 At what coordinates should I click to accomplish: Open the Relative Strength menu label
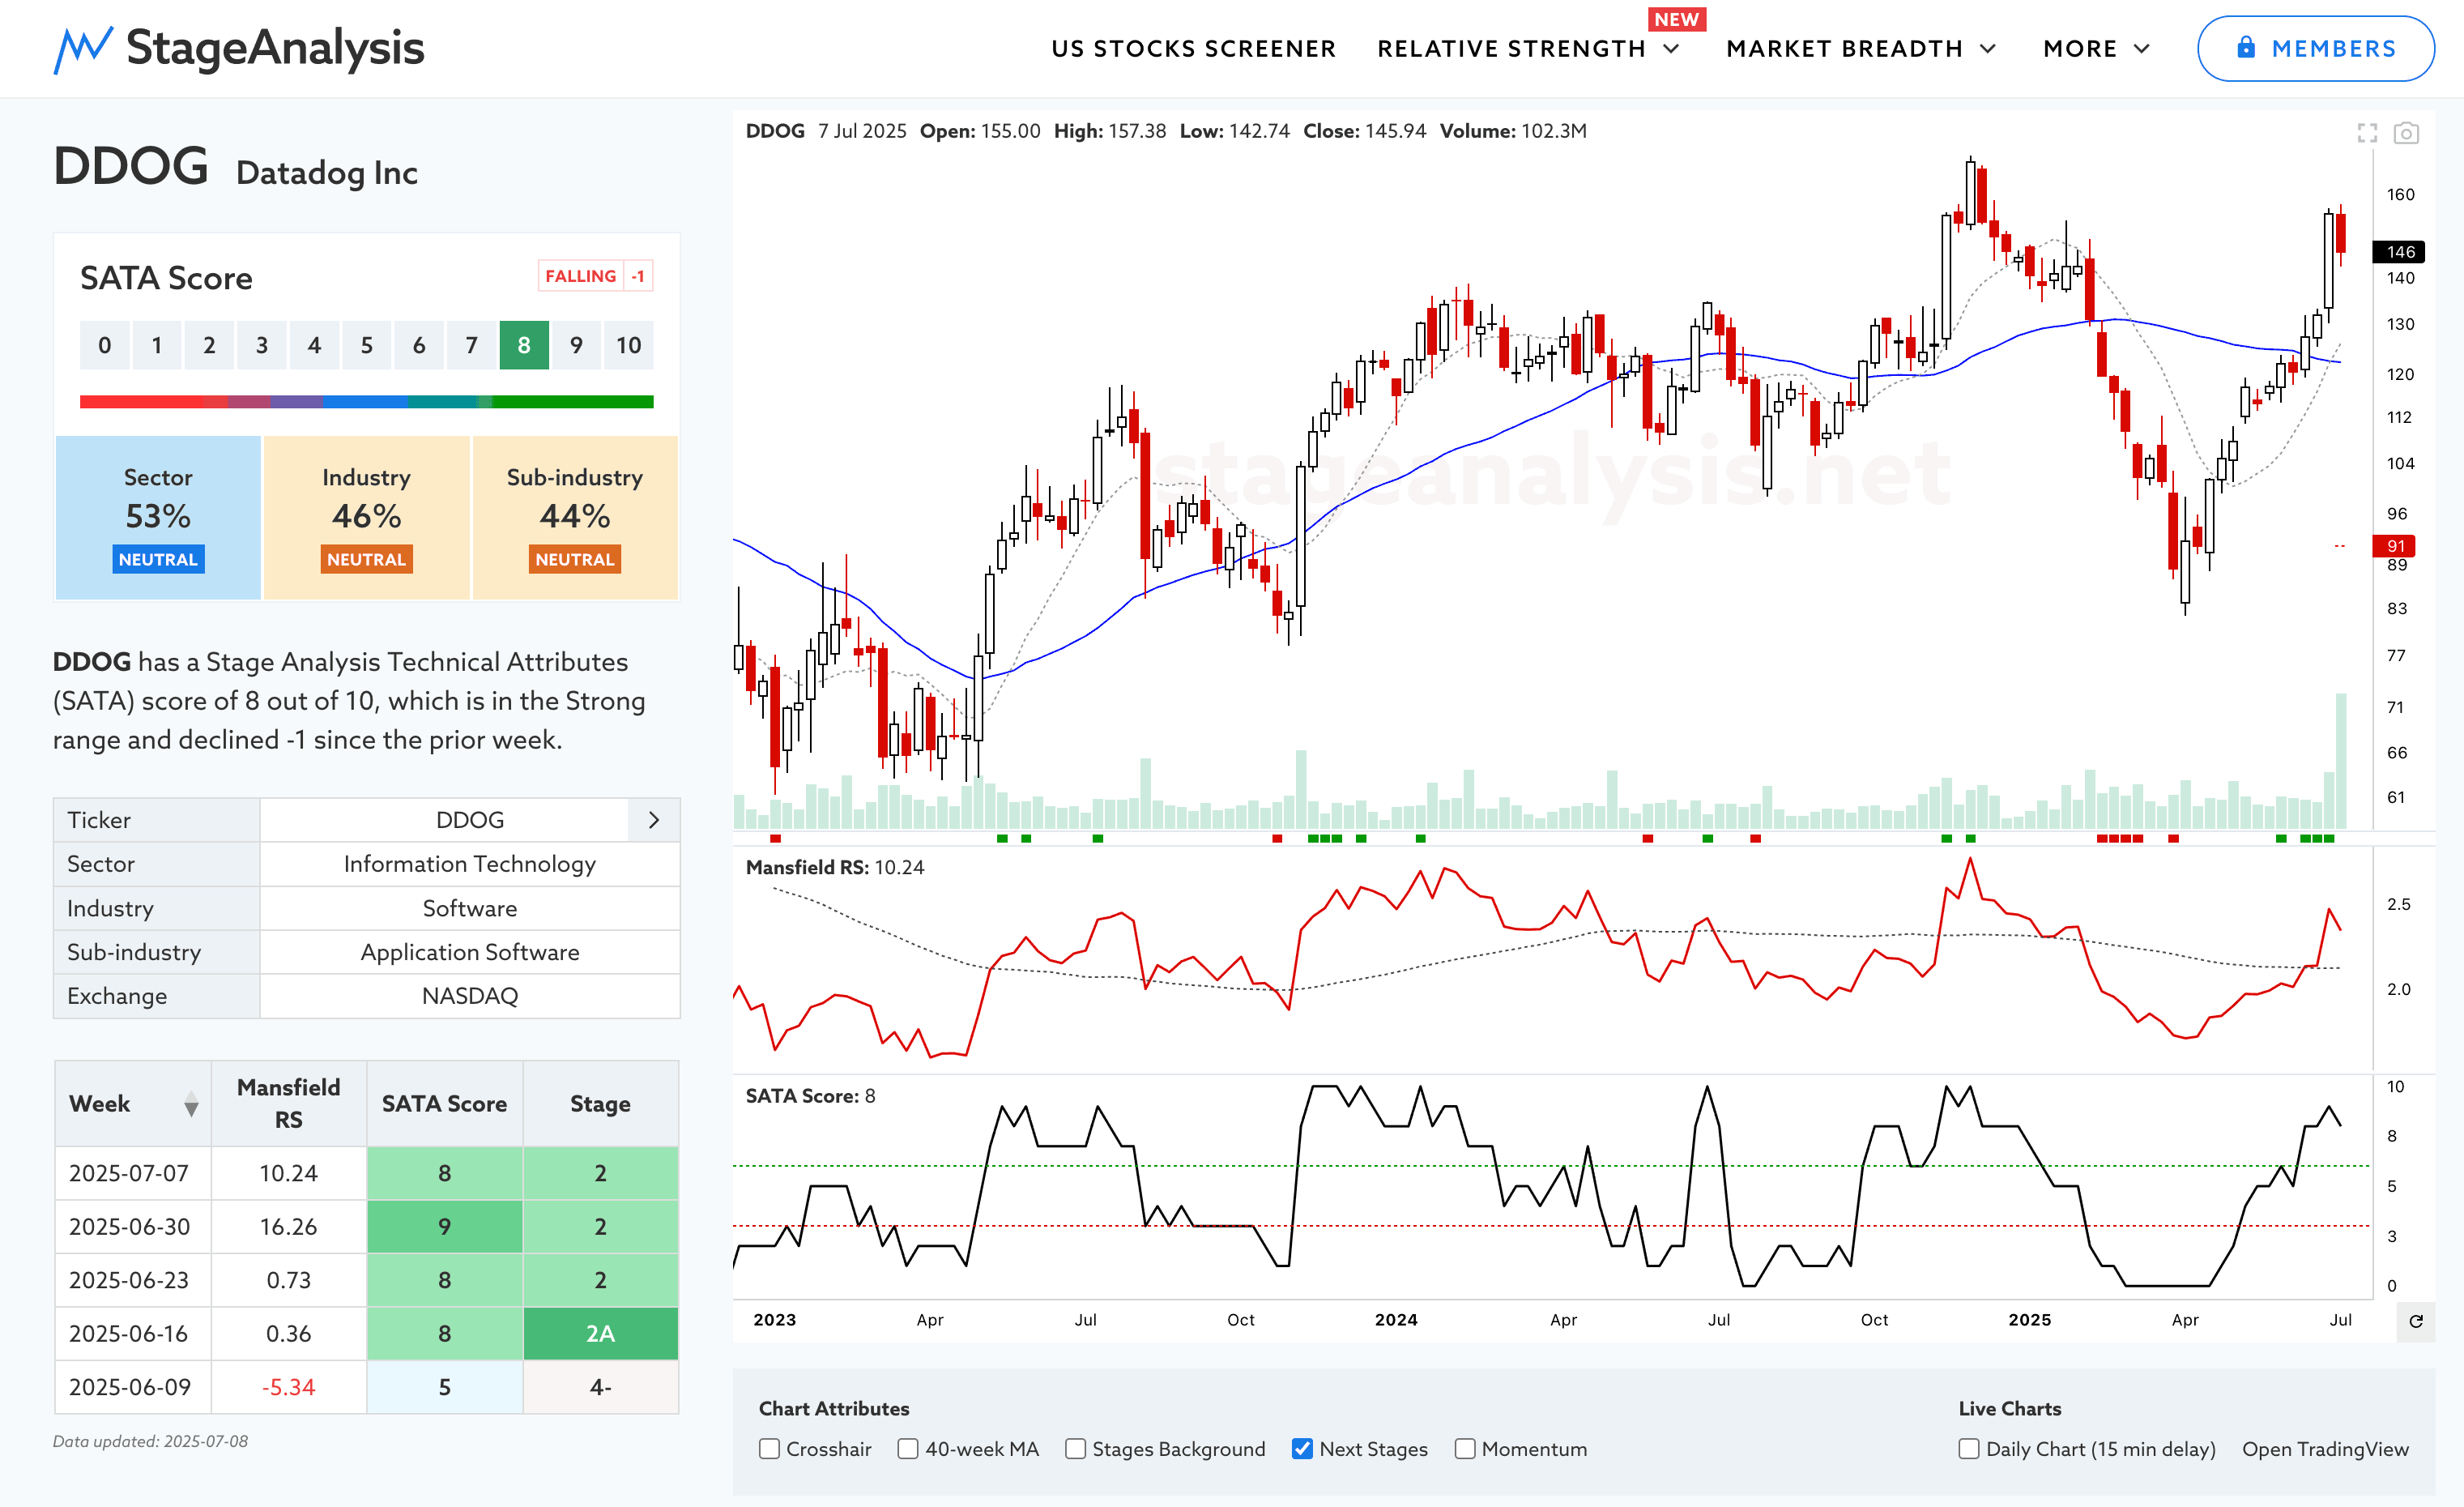pyautogui.click(x=1511, y=49)
